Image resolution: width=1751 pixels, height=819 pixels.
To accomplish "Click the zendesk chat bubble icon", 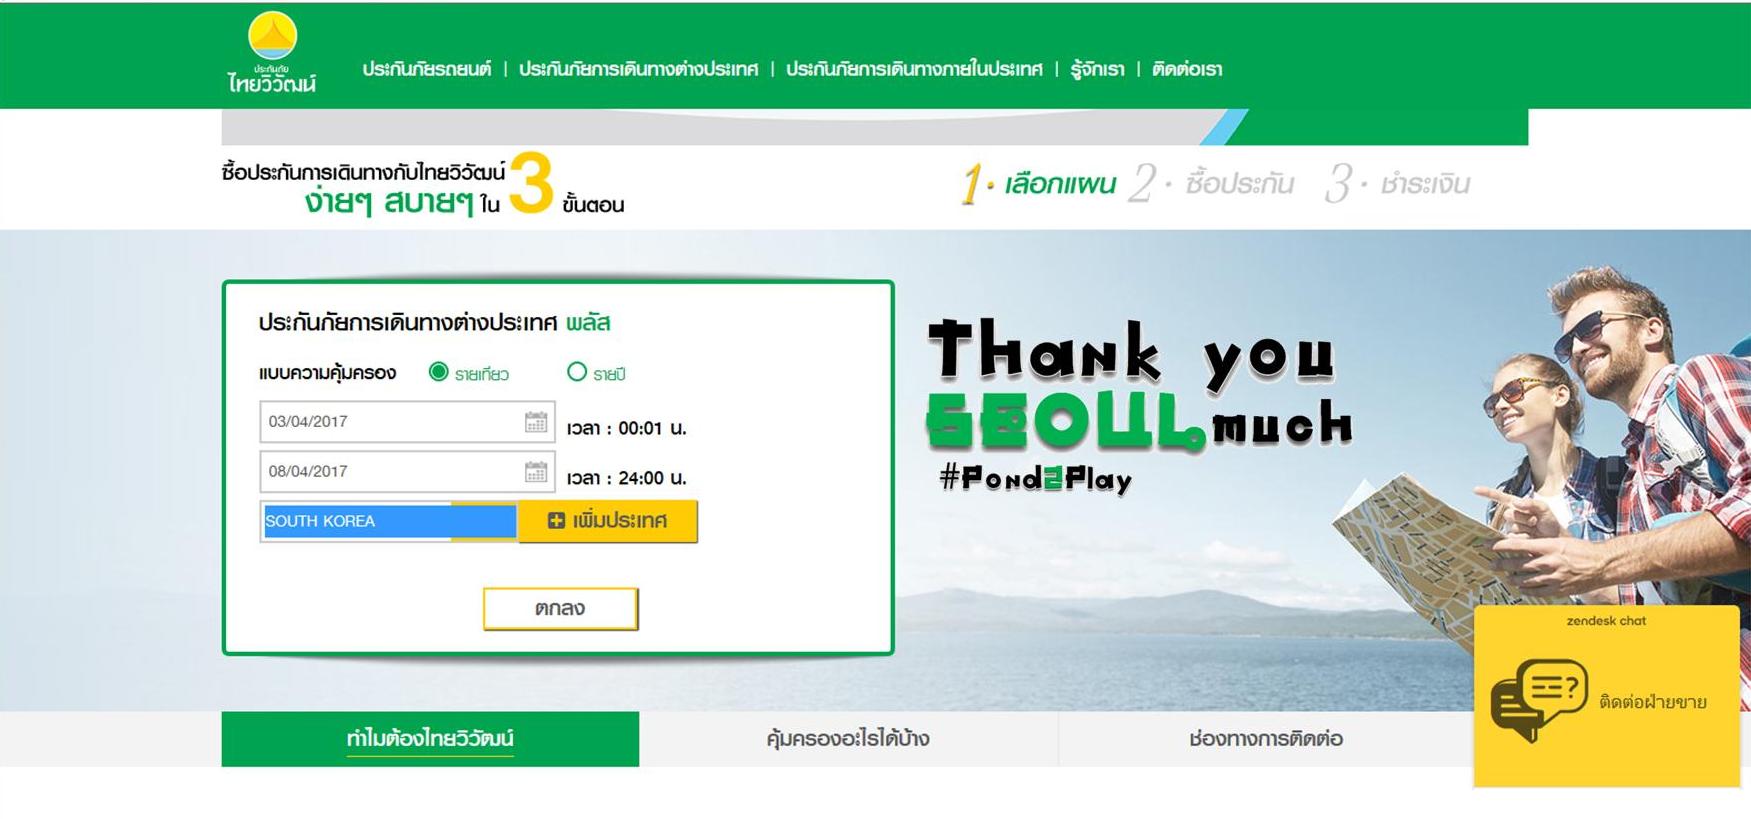I will point(1538,699).
